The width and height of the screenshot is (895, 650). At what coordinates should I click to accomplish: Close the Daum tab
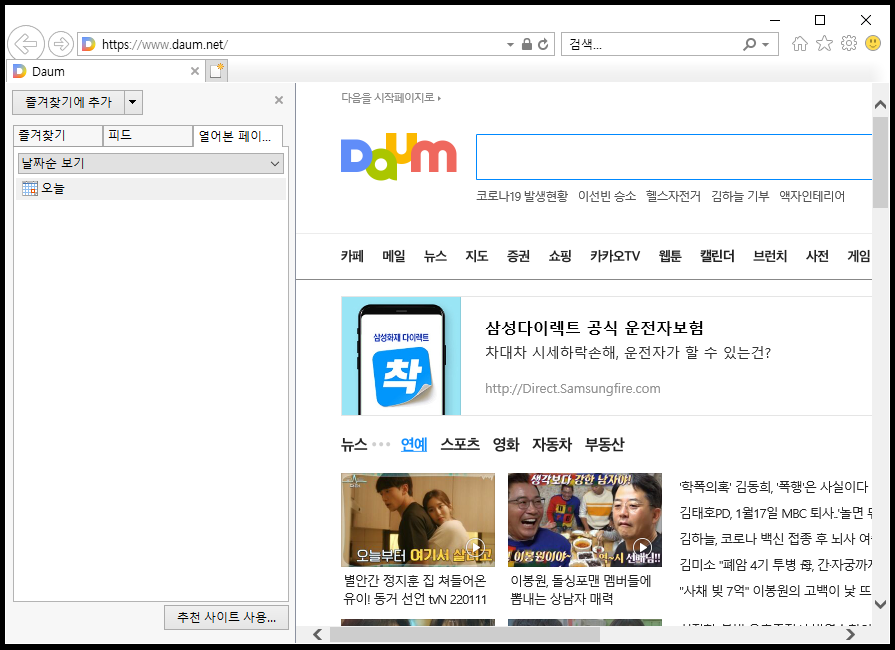195,71
